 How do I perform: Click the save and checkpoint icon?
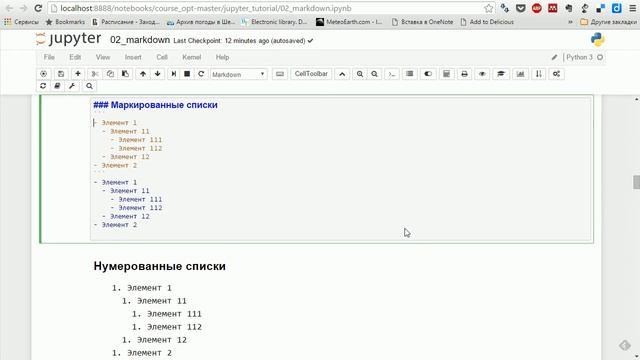click(61, 74)
